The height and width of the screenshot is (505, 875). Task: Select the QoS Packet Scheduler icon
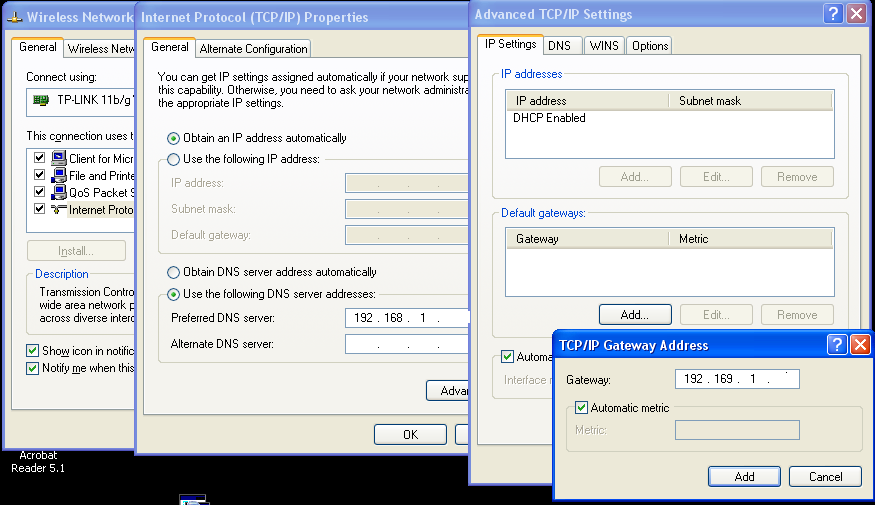tap(59, 193)
